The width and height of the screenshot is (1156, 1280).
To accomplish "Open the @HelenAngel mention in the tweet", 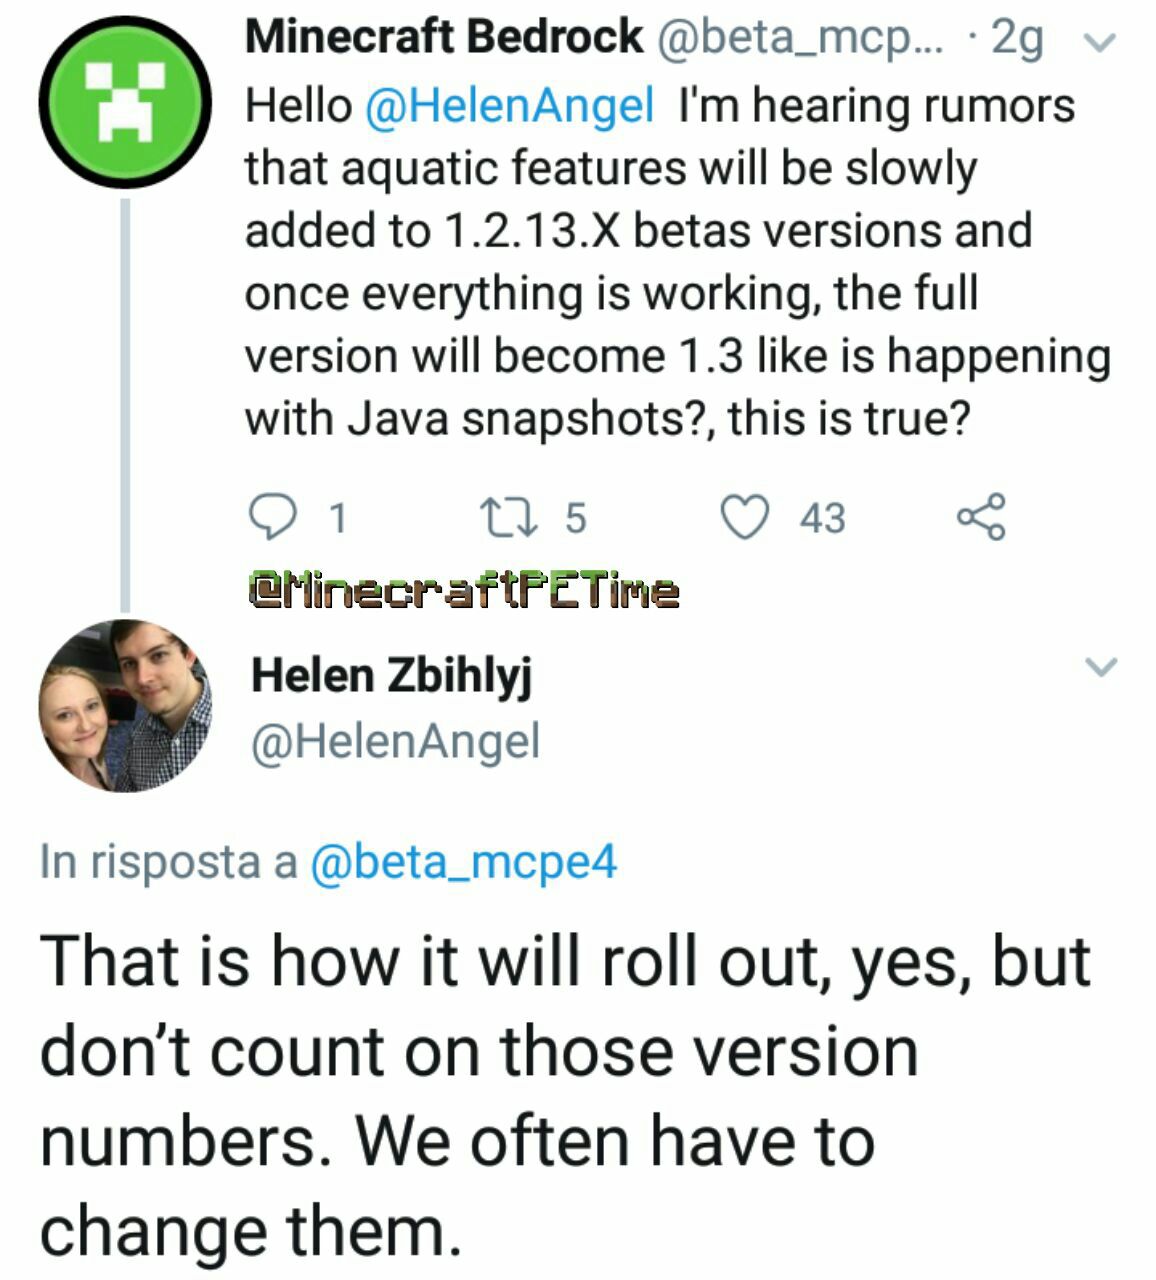I will point(510,106).
